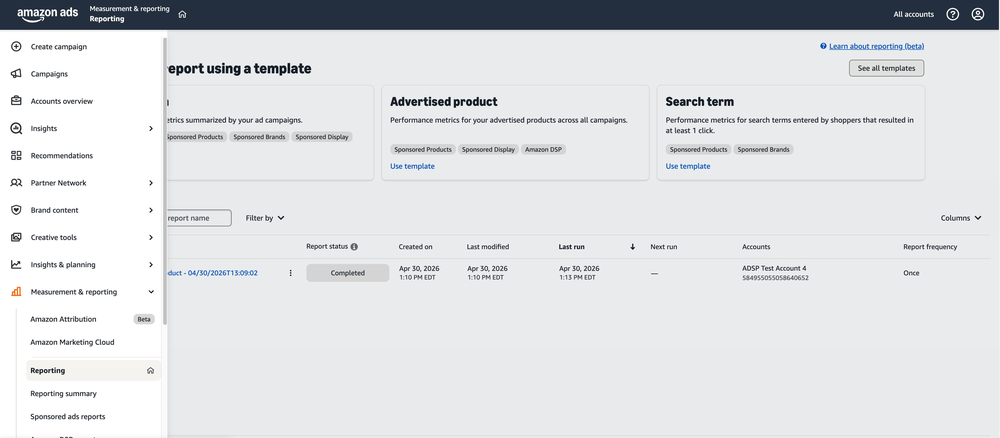Screen dimensions: 1000x438
Task: Click the Once frequency cell
Action: coord(911,273)
